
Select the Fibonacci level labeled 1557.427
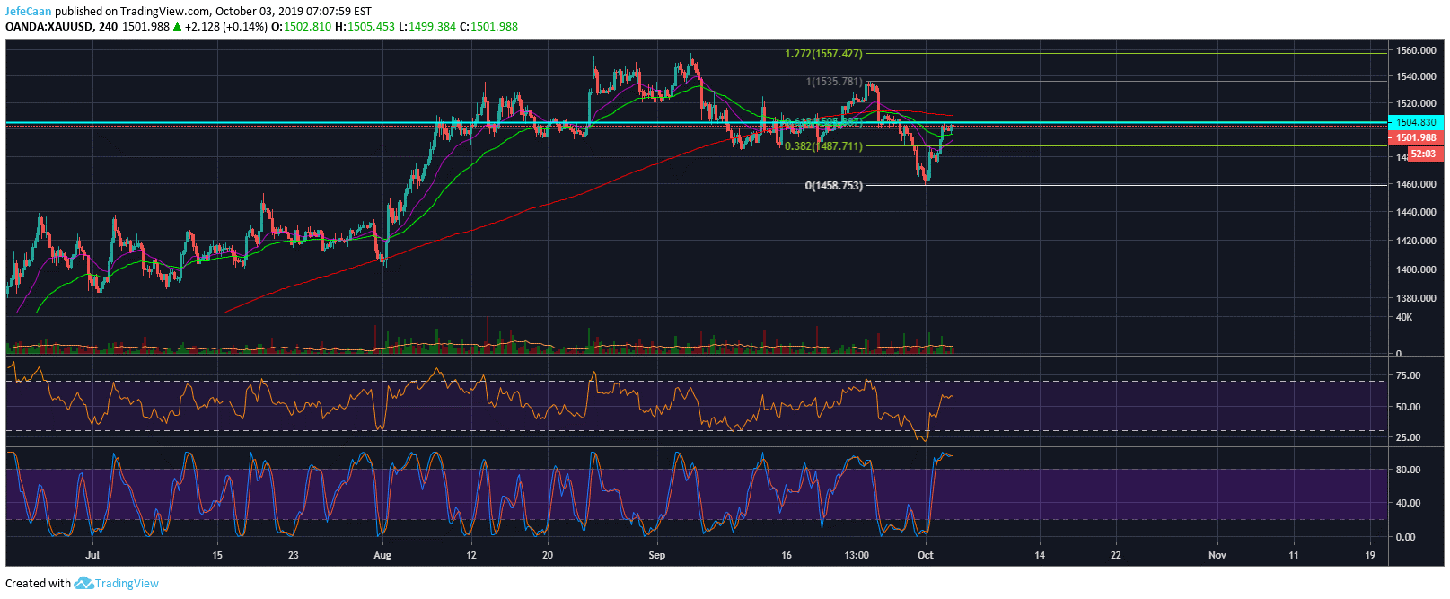point(826,53)
